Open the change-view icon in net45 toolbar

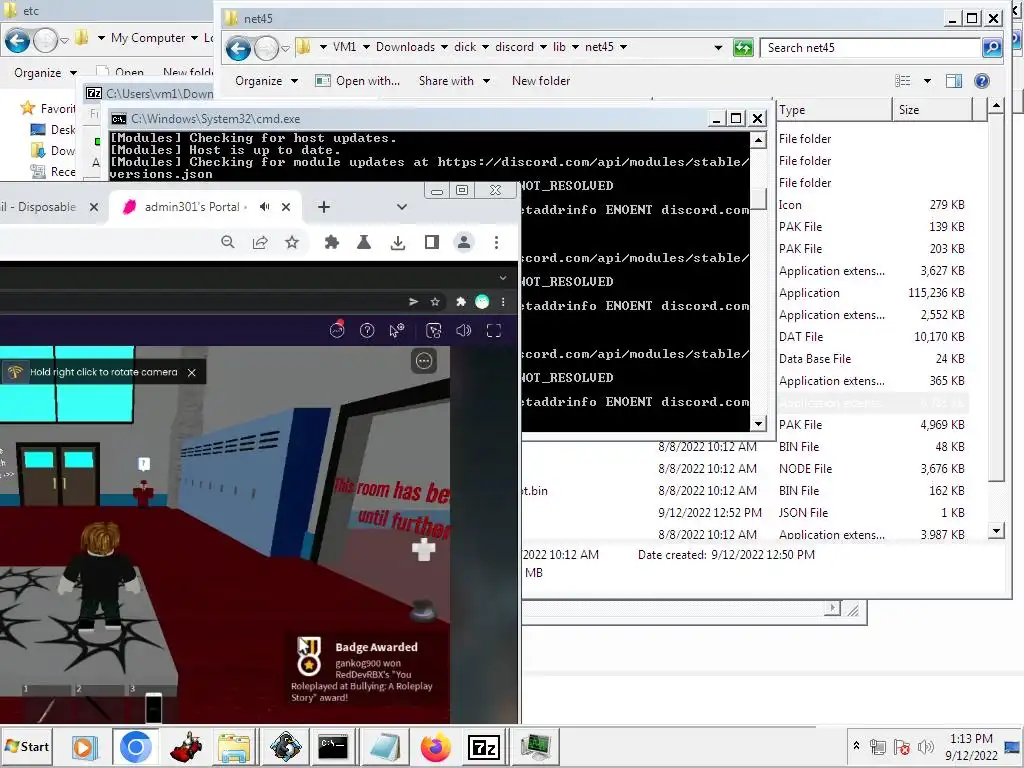(903, 81)
